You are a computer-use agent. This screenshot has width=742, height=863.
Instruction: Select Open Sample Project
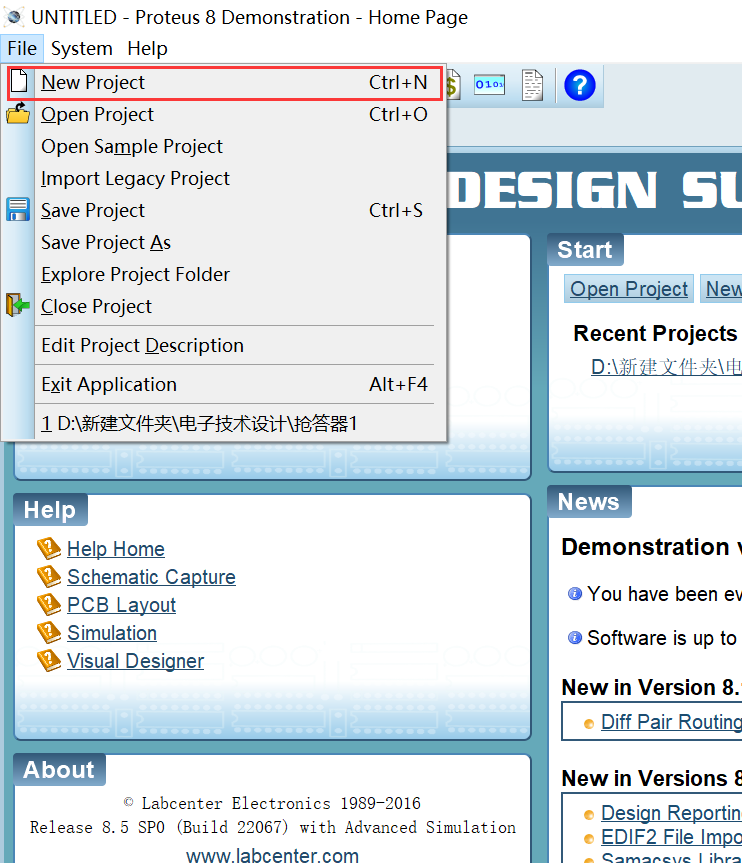click(x=225, y=146)
